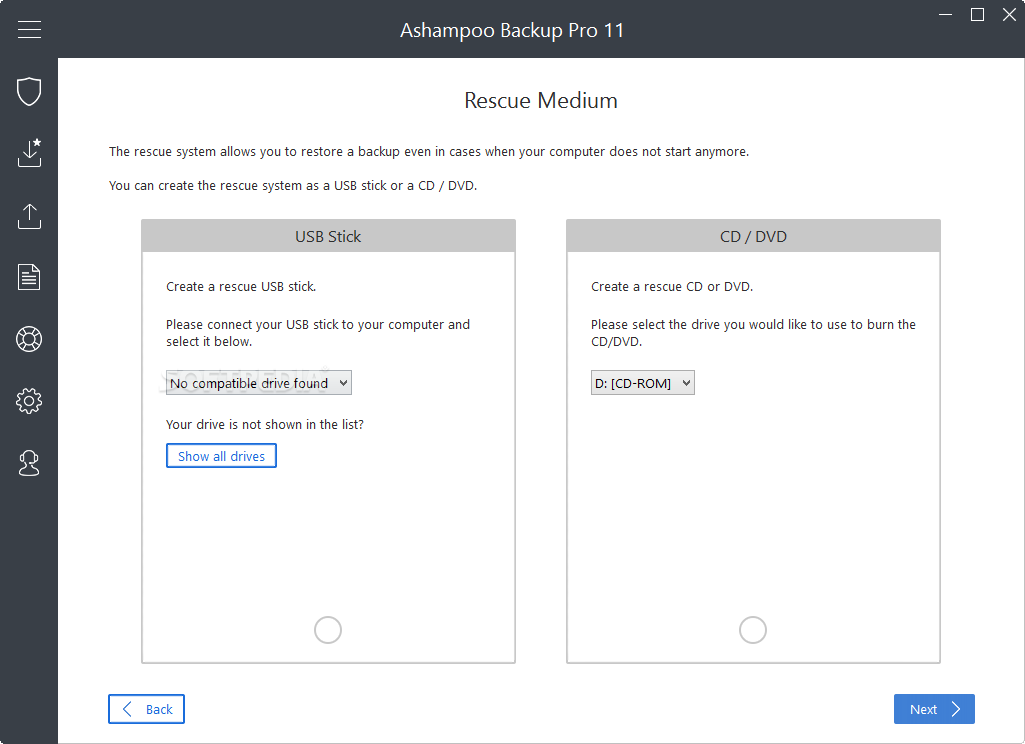Click the 'Ashampoo Backup Pro 11' title

(x=512, y=30)
